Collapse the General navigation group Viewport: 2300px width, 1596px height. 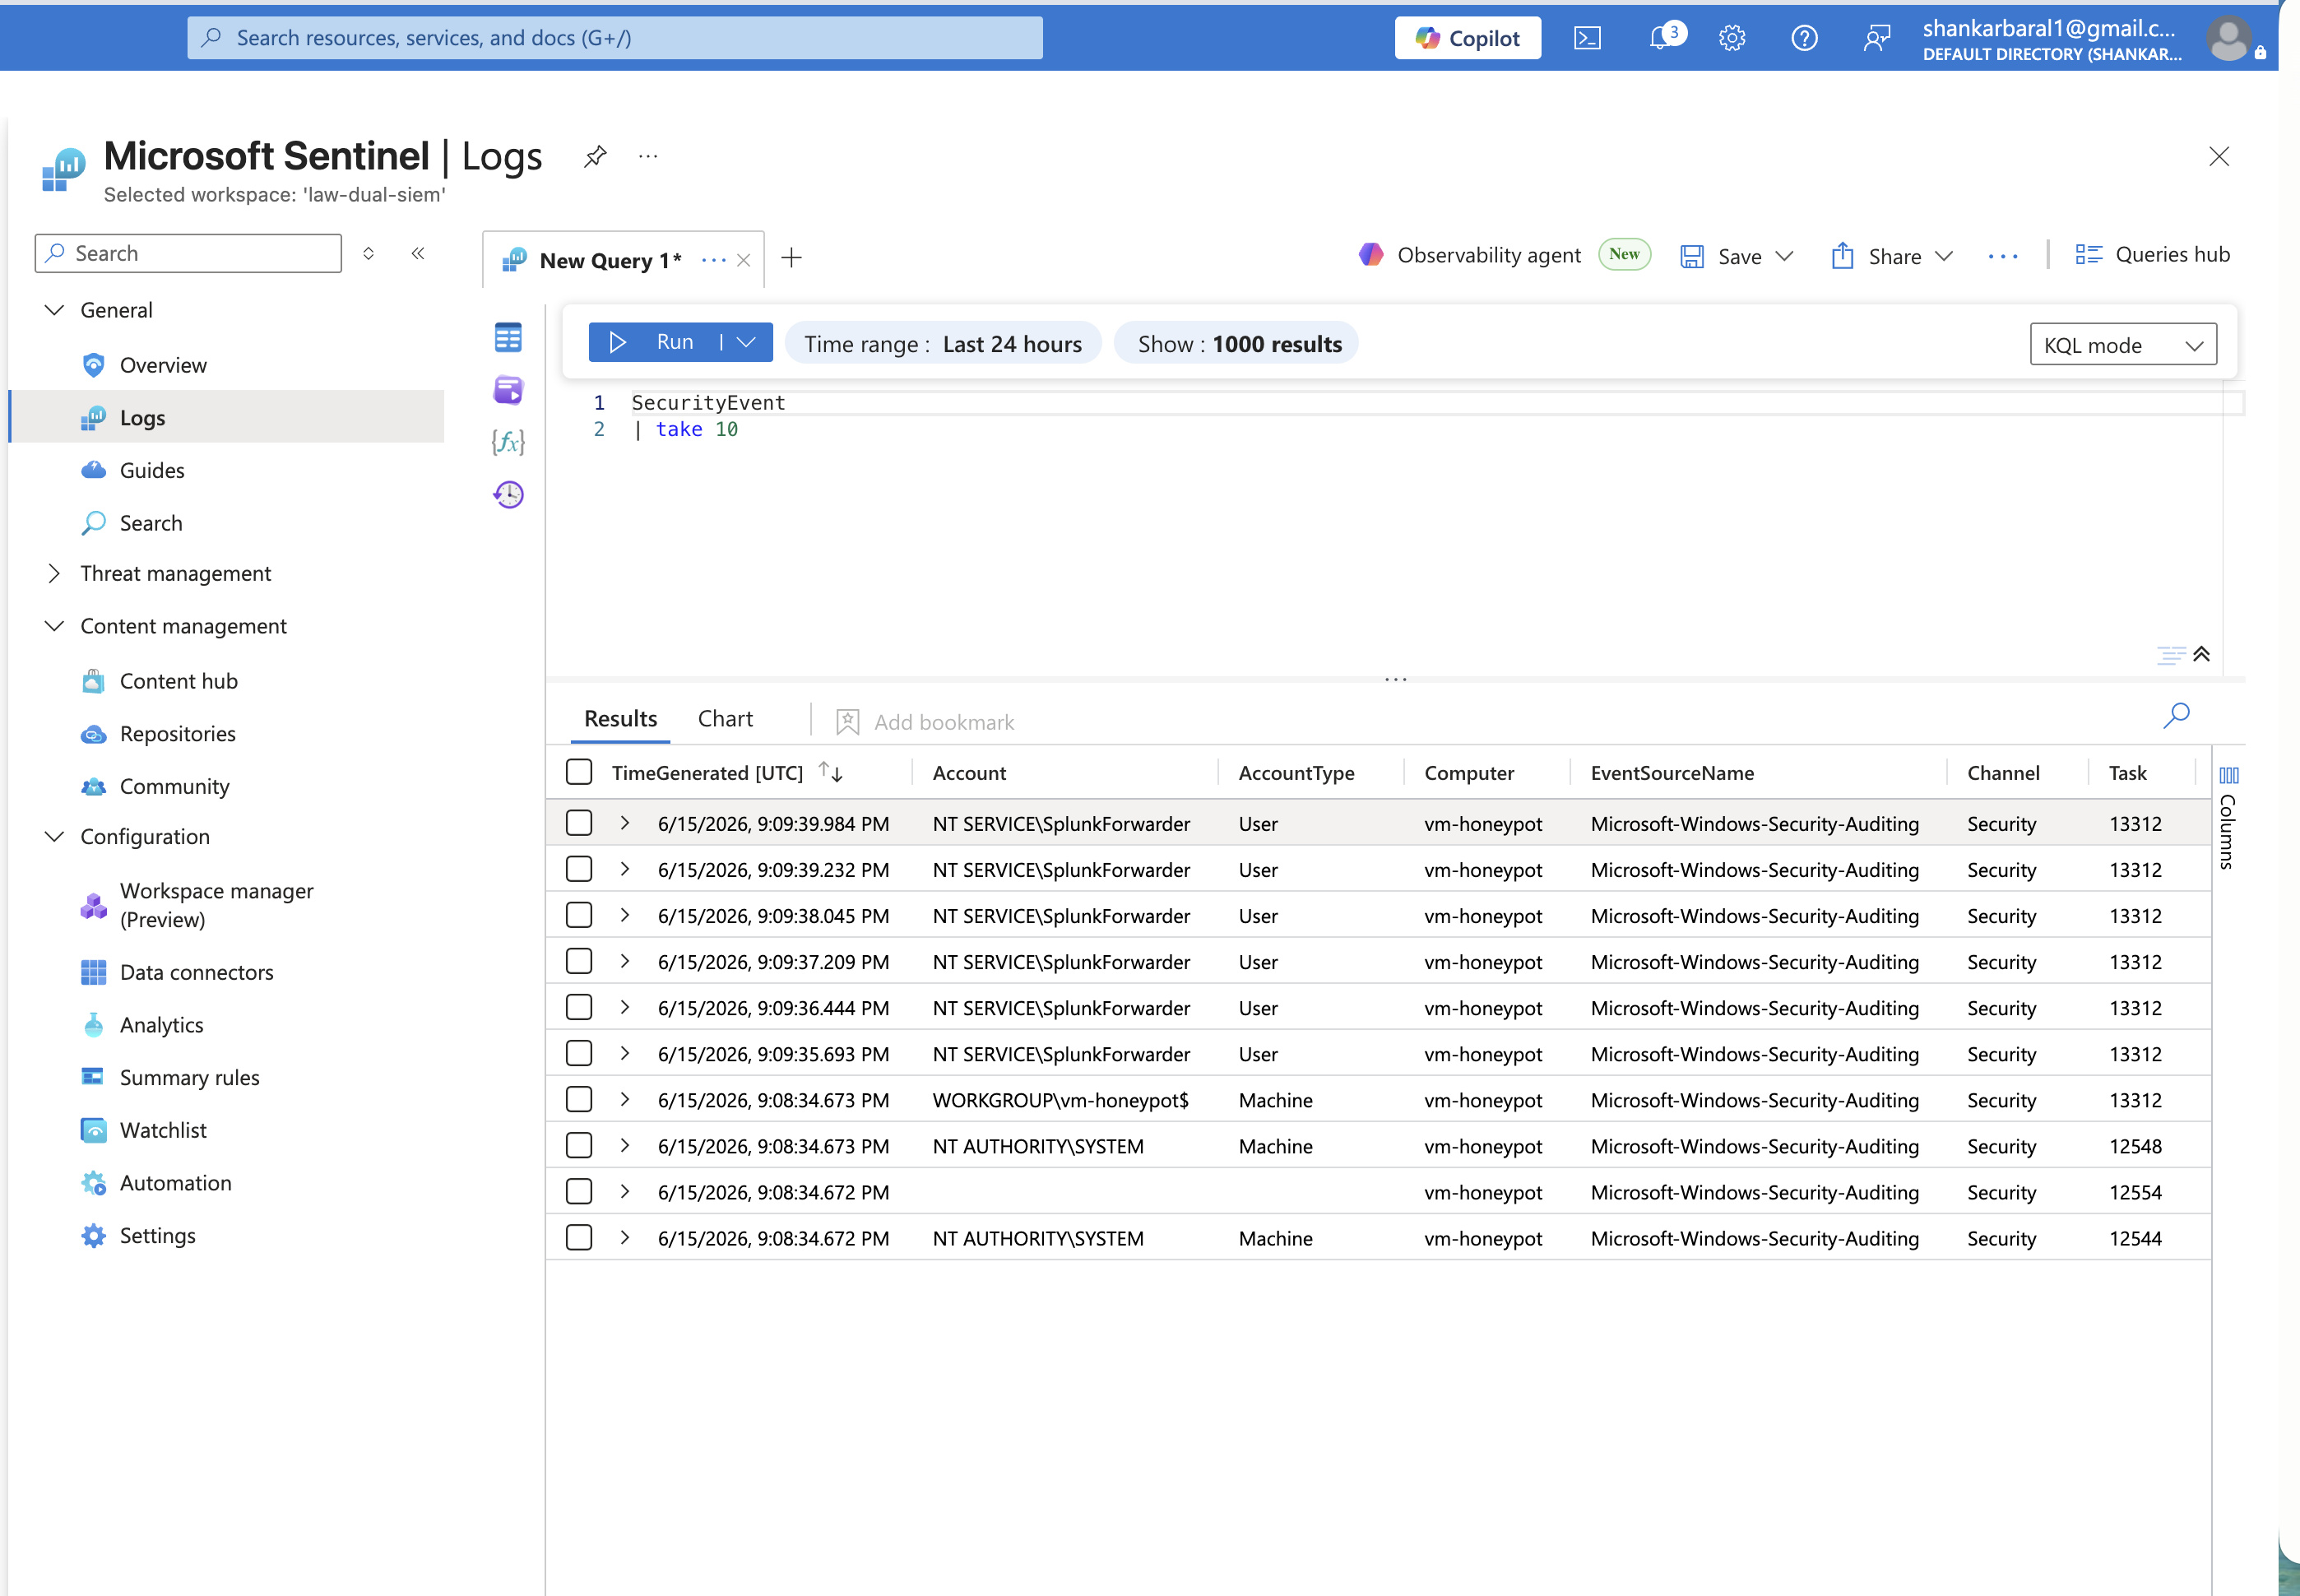54,310
